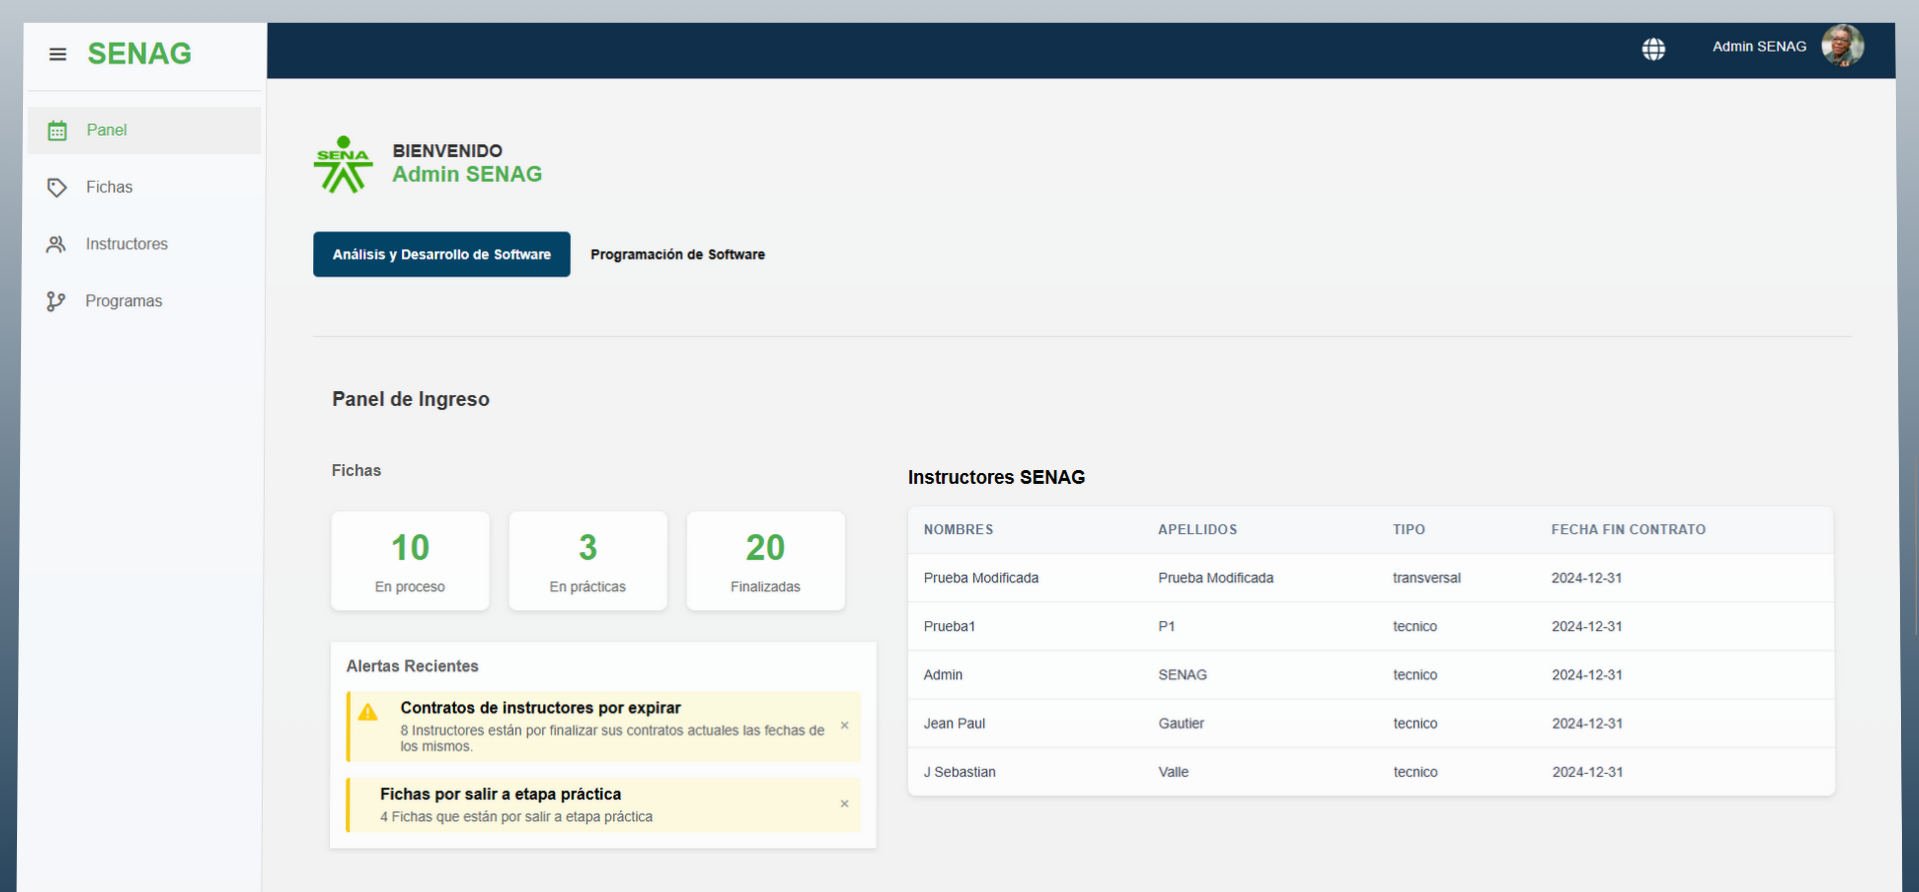The height and width of the screenshot is (892, 1919).
Task: Click the green SENA logo
Action: 343,164
